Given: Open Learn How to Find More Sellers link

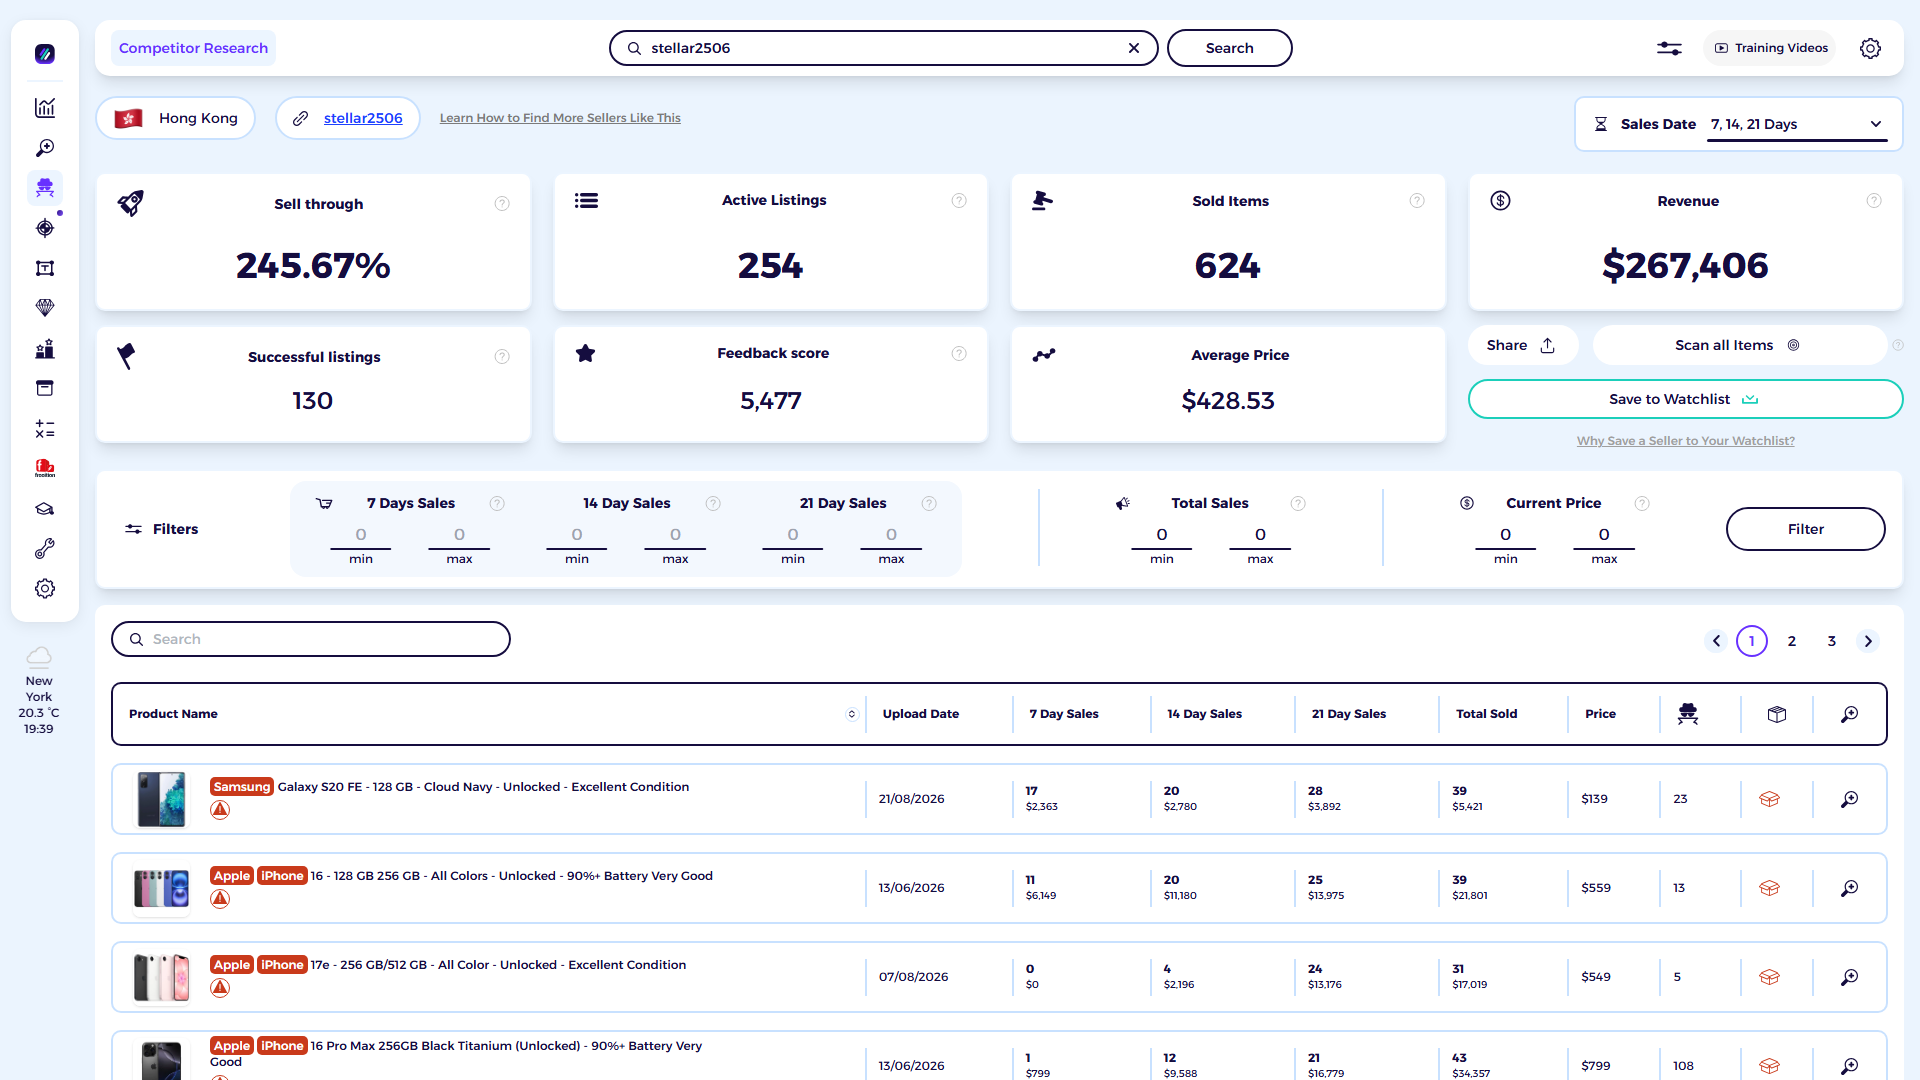Looking at the screenshot, I should (560, 118).
